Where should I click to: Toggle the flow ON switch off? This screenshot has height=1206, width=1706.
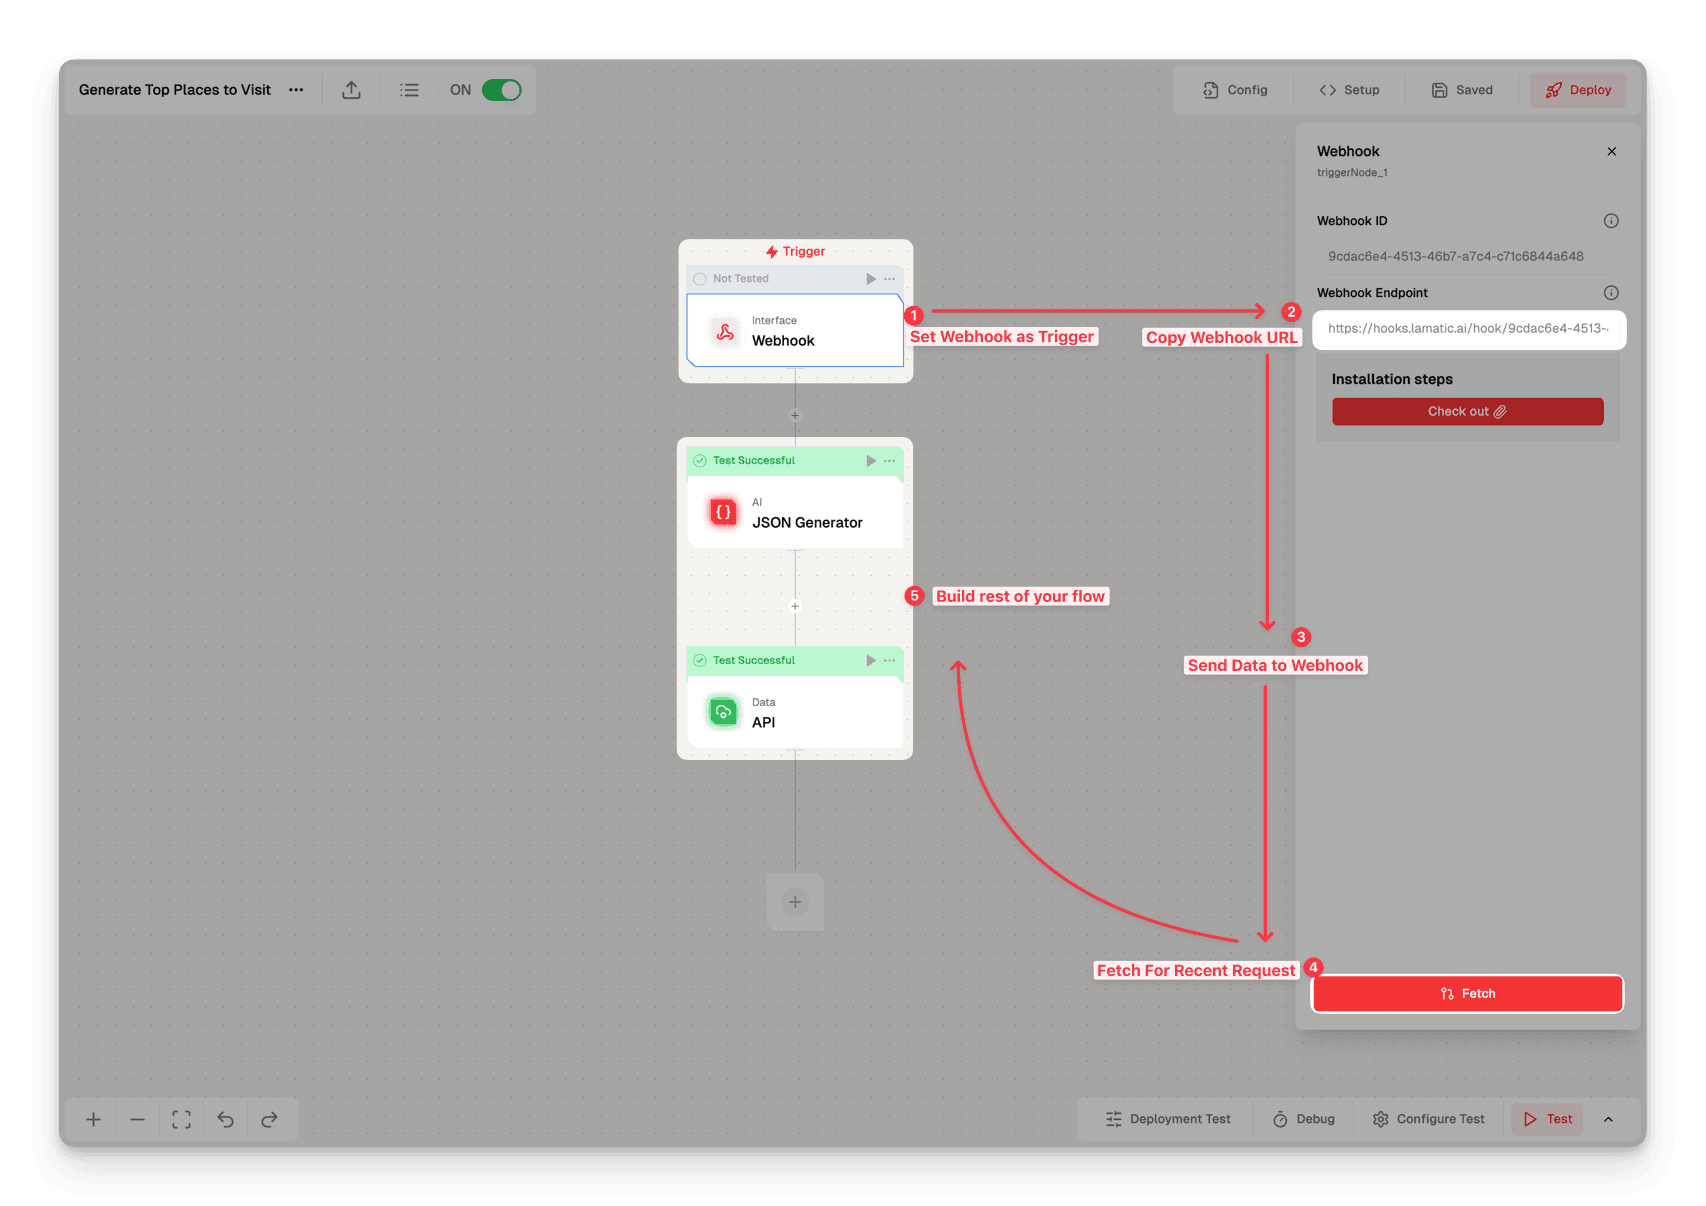point(501,90)
